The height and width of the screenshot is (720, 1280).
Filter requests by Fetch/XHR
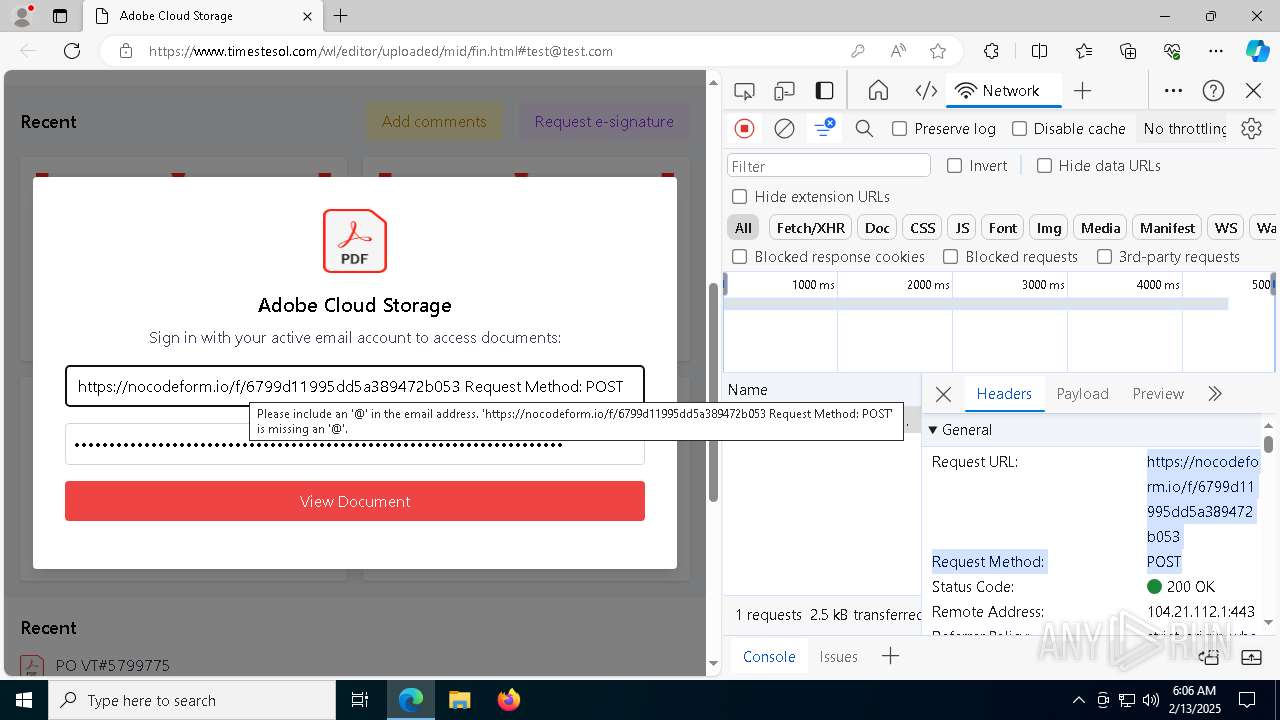tap(810, 228)
